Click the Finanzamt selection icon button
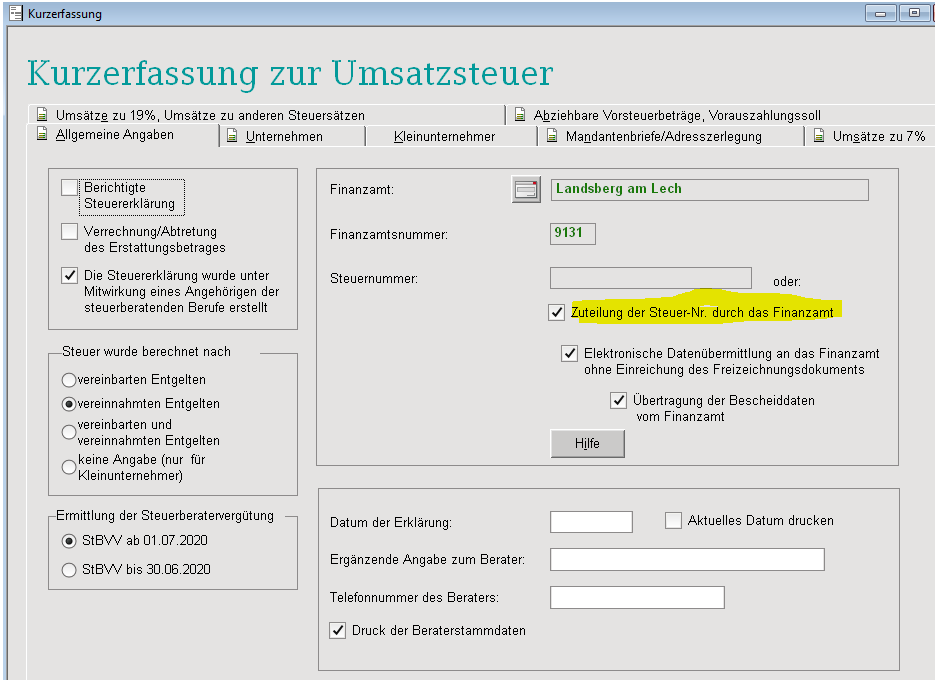The width and height of the screenshot is (935, 680). pyautogui.click(x=526, y=190)
